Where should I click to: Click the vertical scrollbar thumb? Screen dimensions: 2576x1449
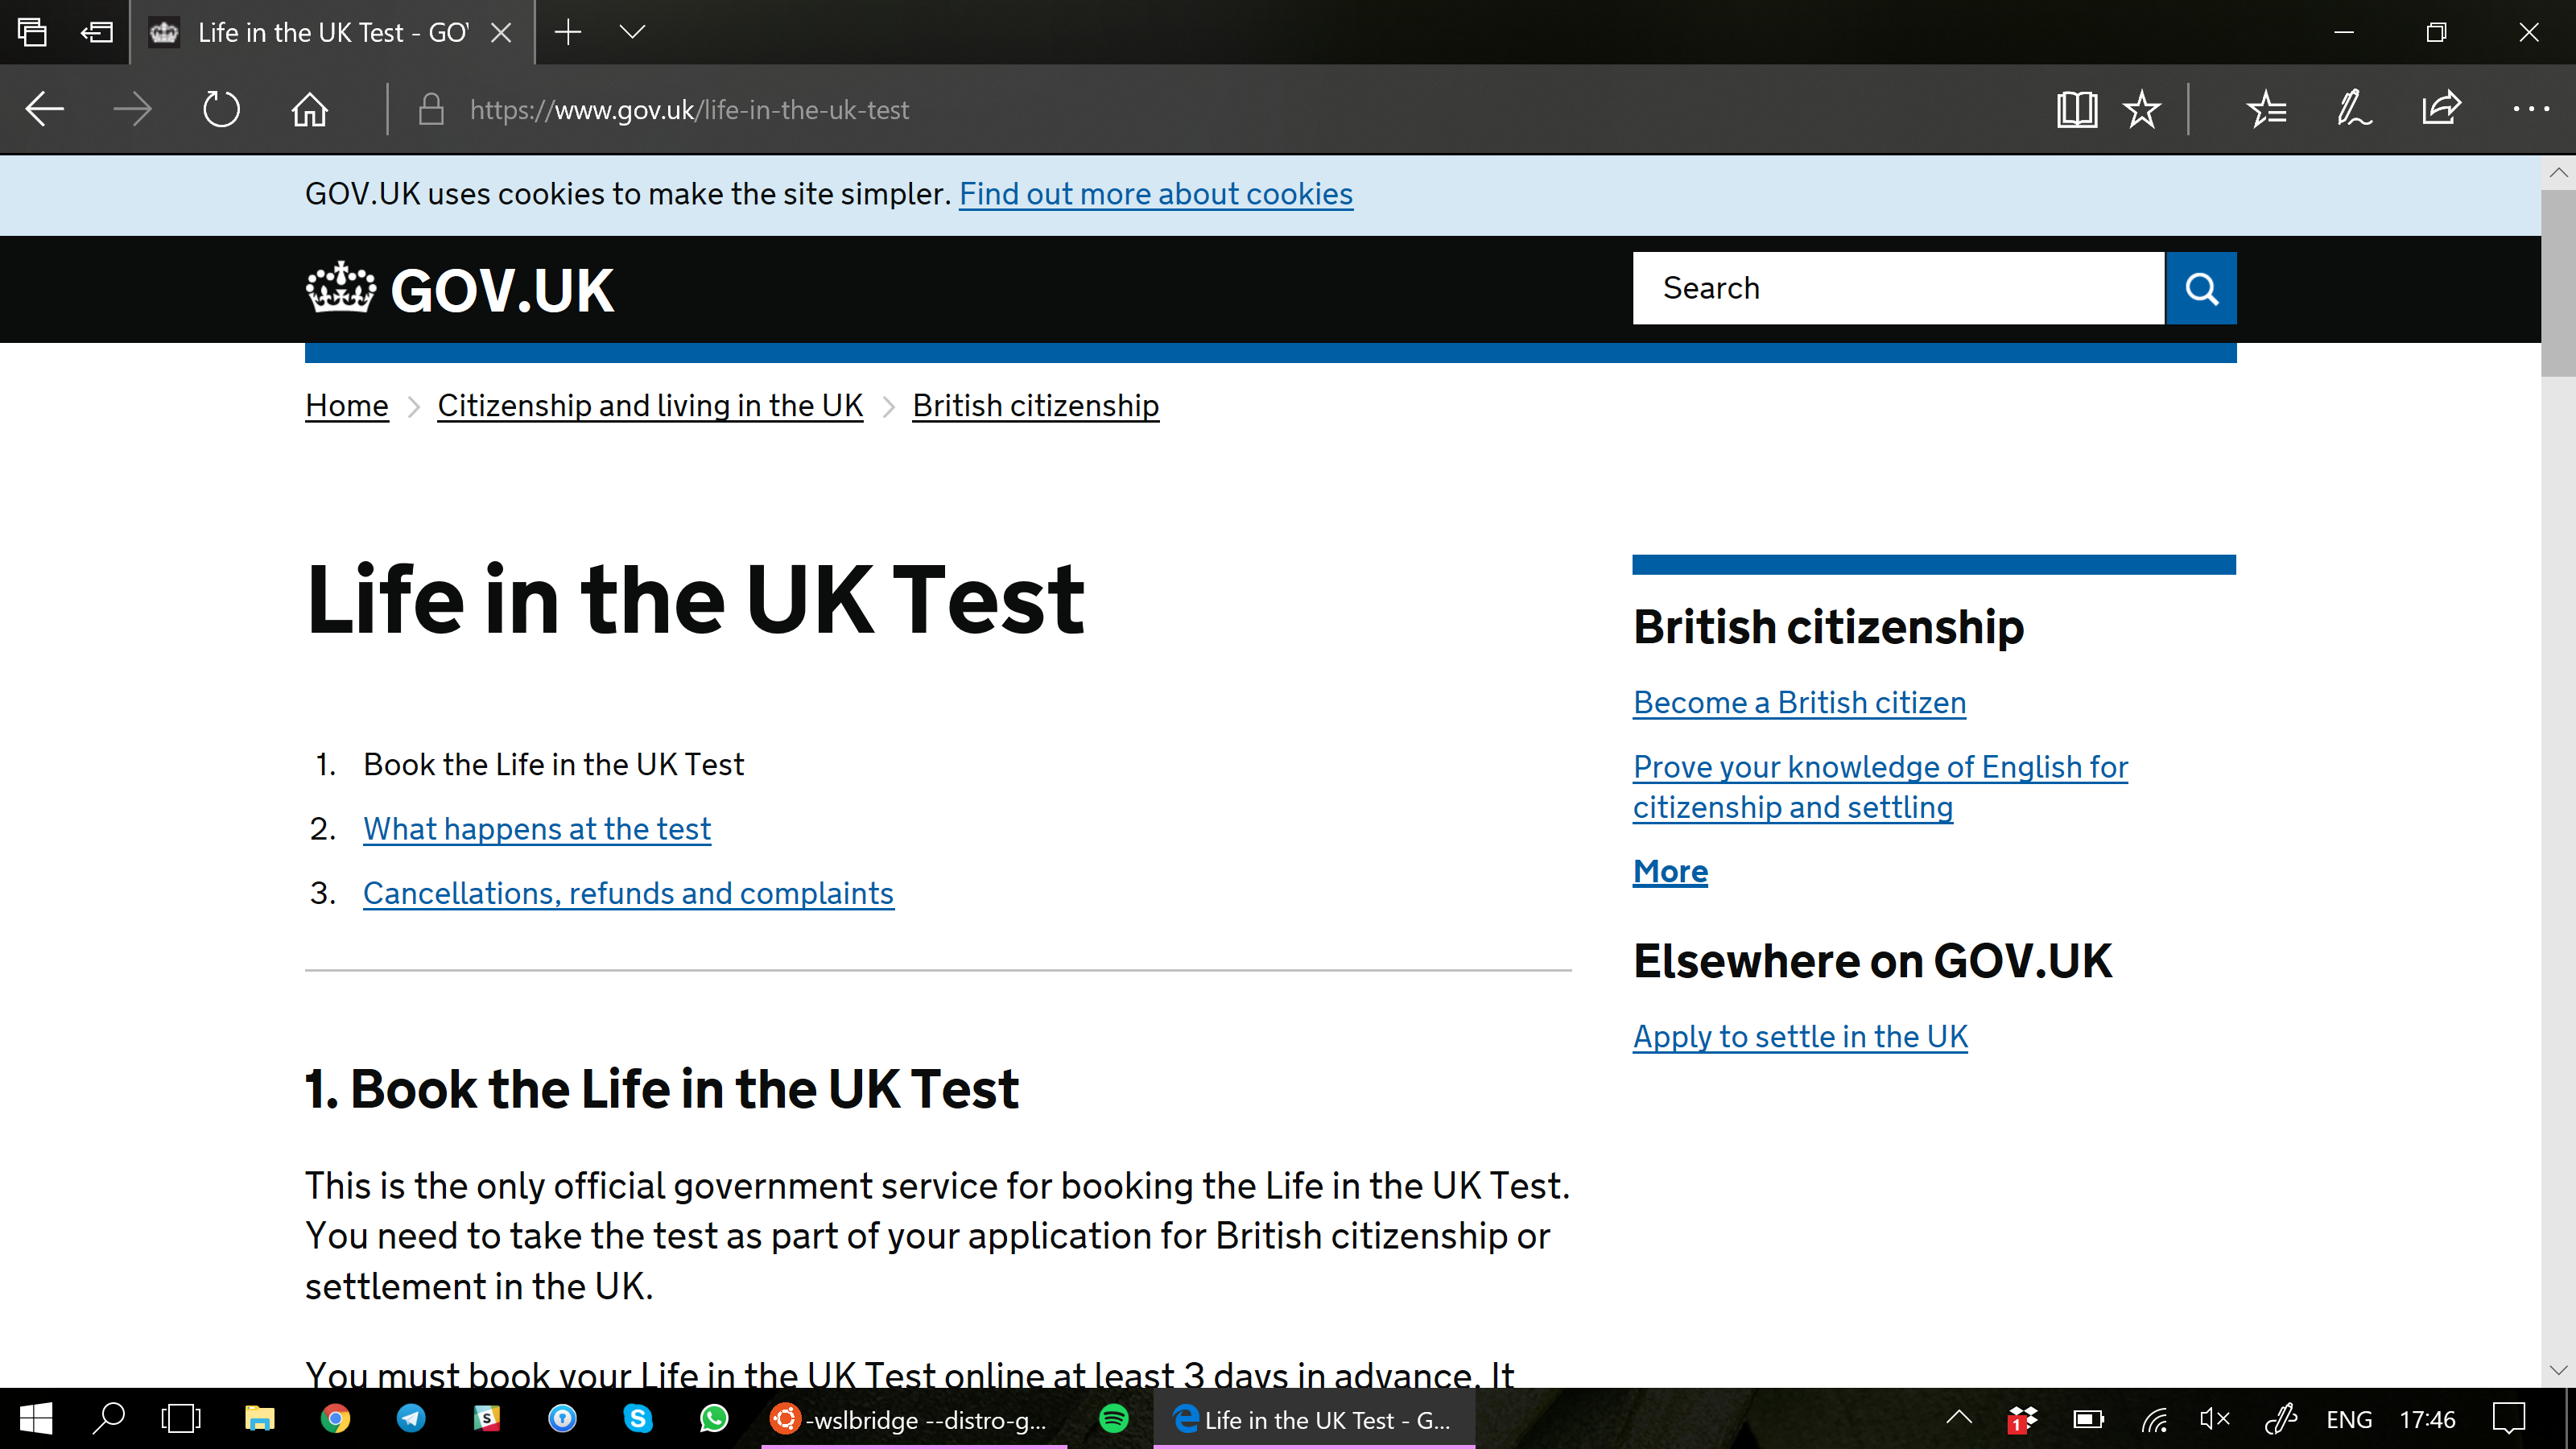click(2558, 283)
